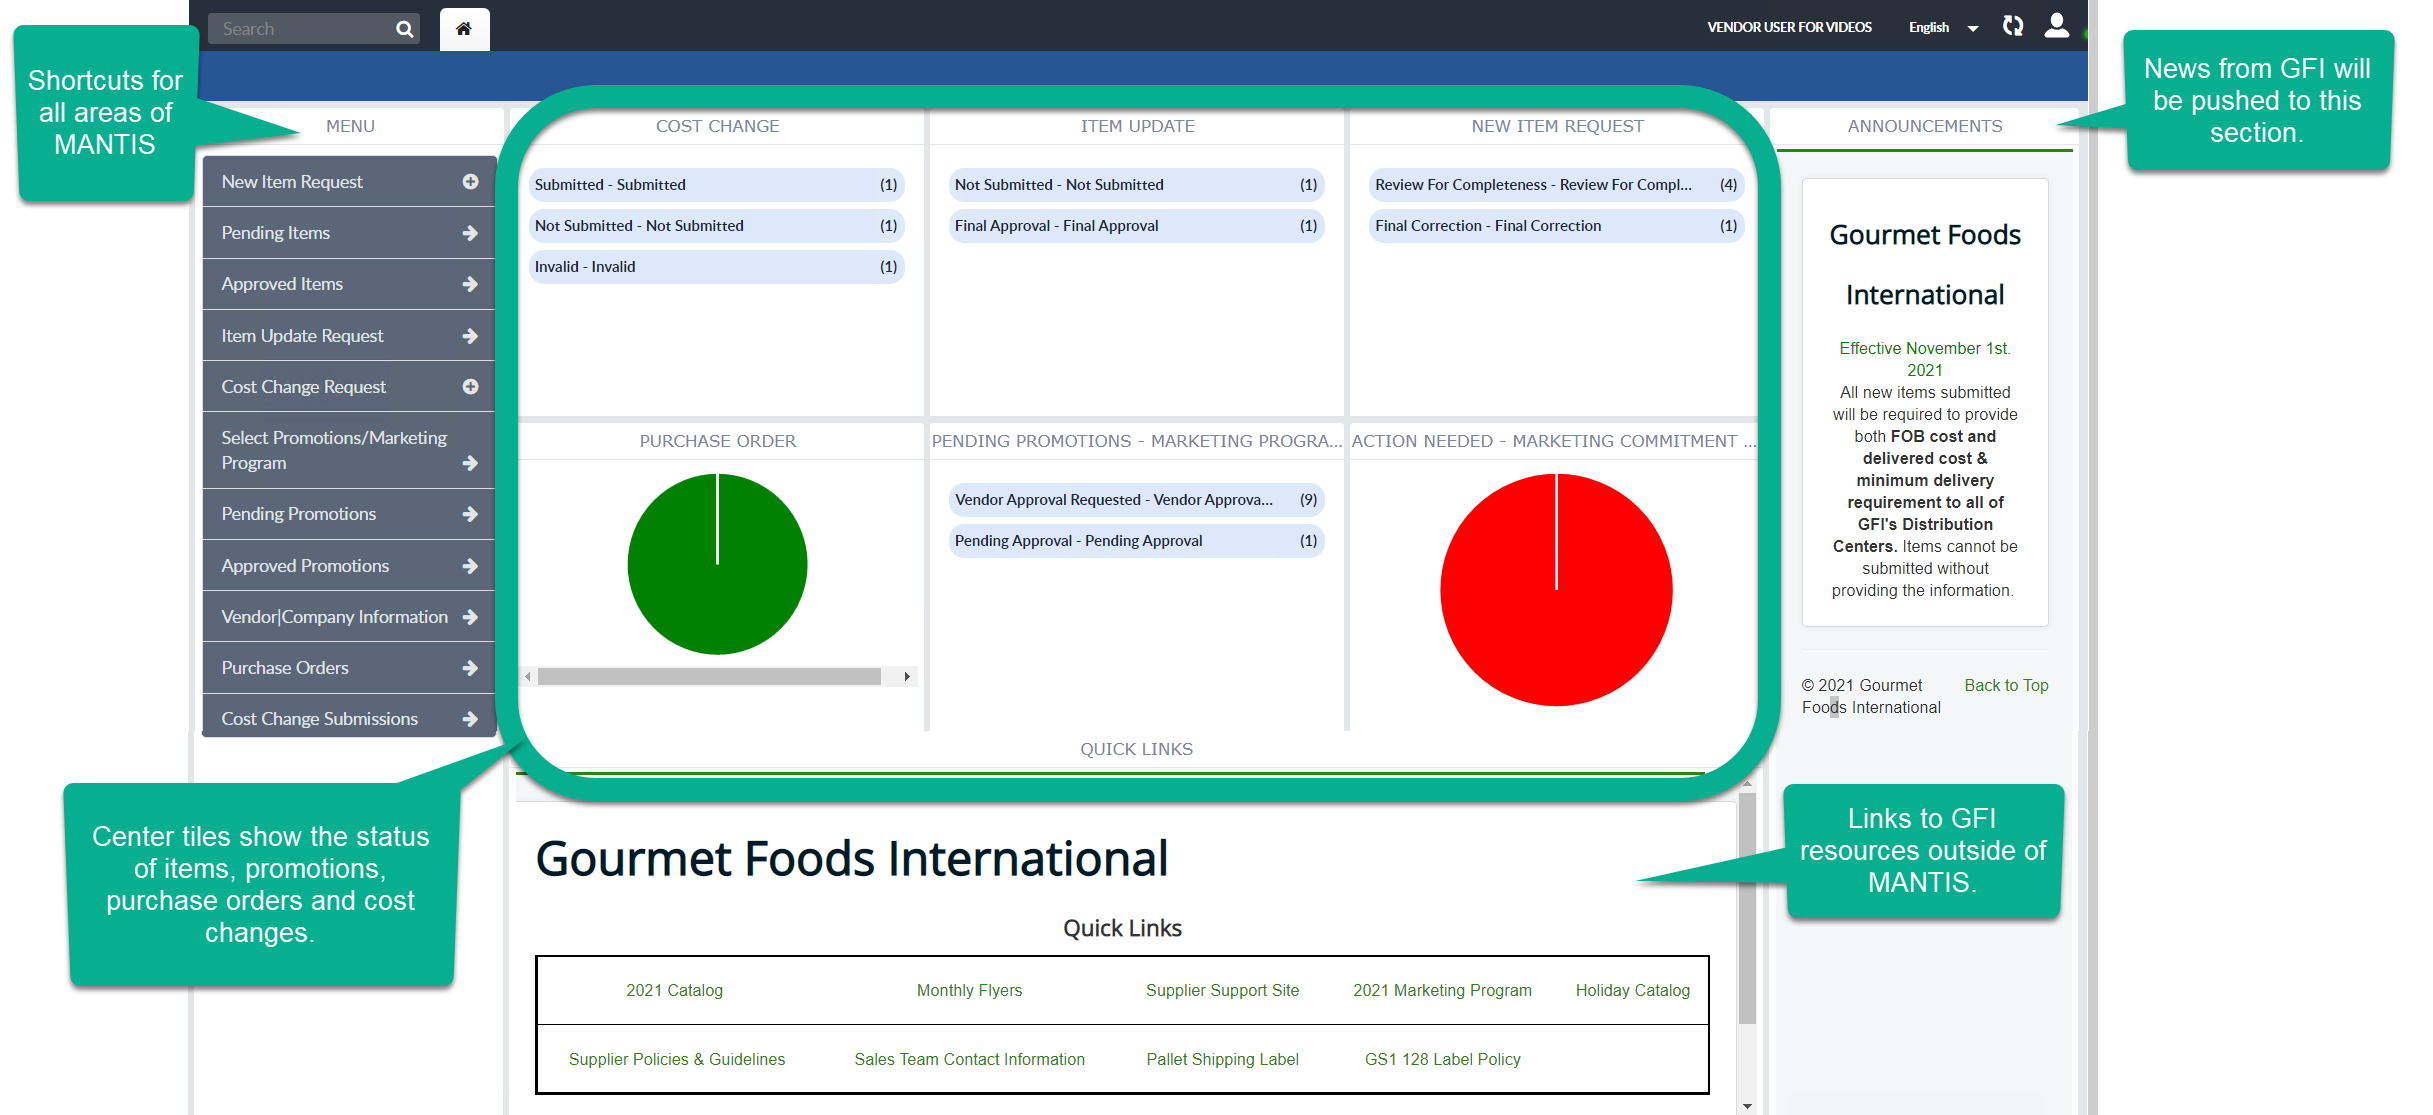The image size is (2433, 1115).
Task: Click the plus icon beside New Item Request
Action: pos(470,181)
